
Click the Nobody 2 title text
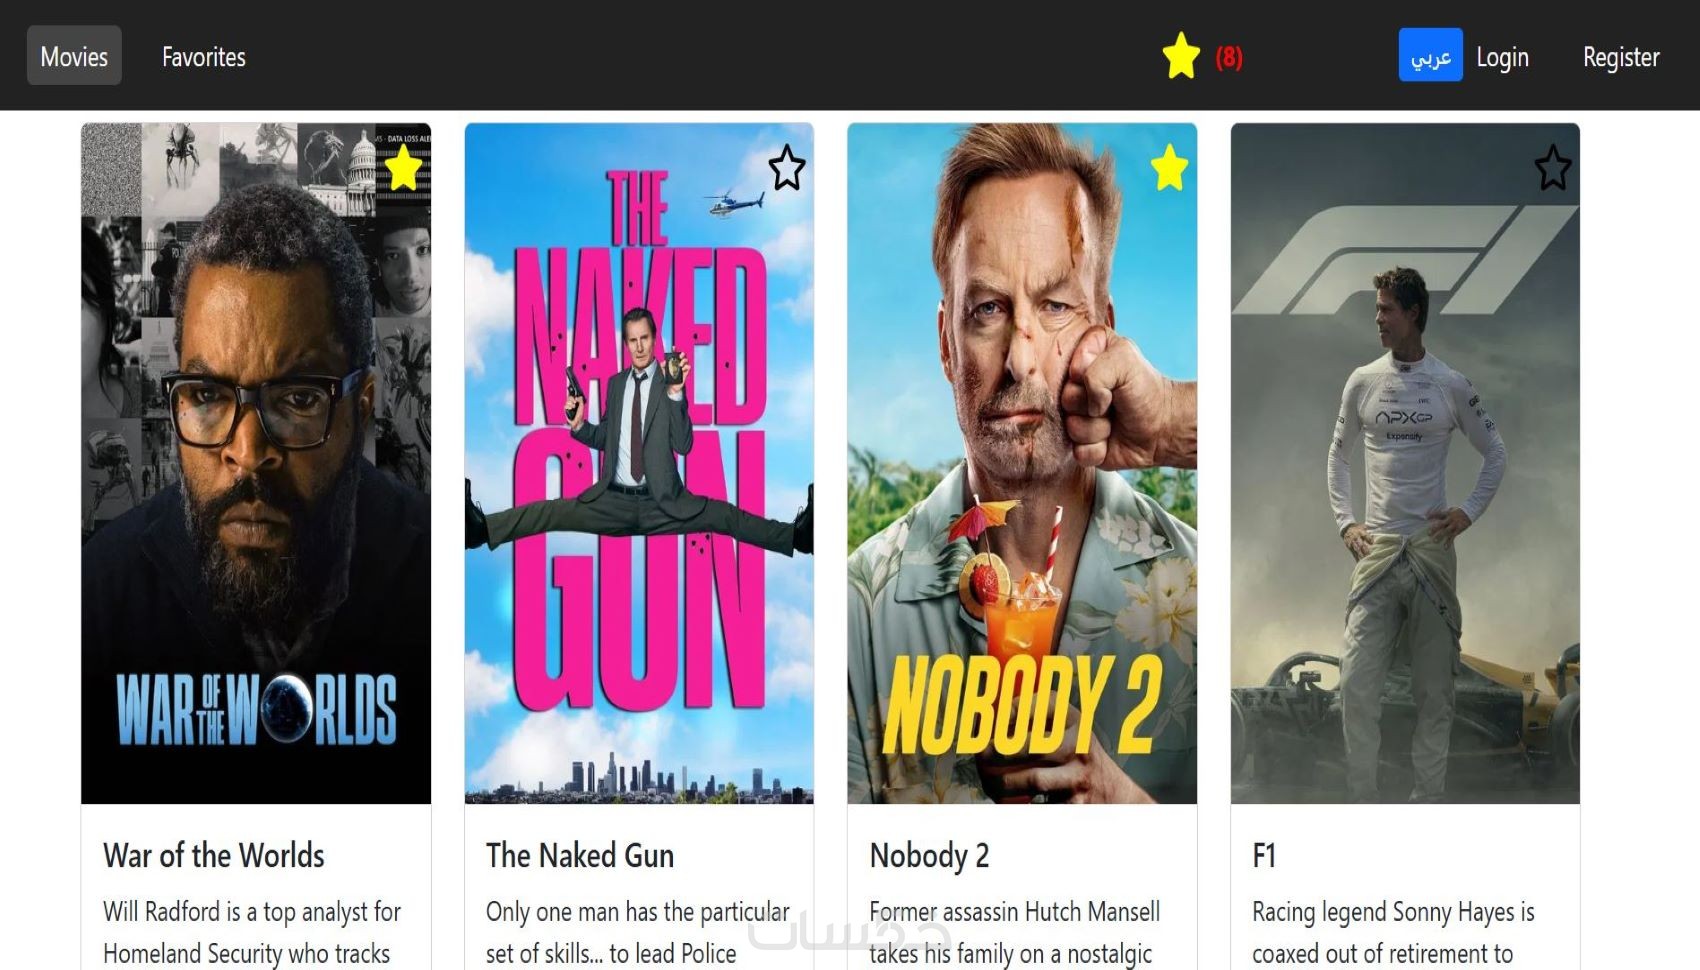pos(929,856)
